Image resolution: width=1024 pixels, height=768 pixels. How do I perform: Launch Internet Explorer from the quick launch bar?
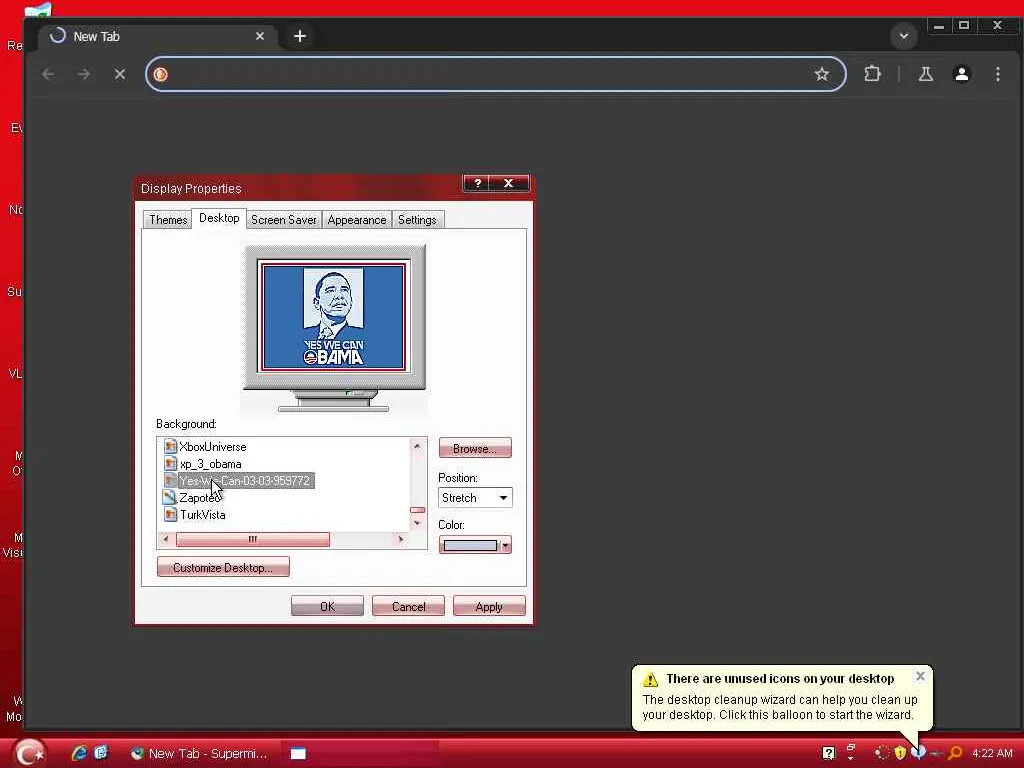click(x=79, y=753)
